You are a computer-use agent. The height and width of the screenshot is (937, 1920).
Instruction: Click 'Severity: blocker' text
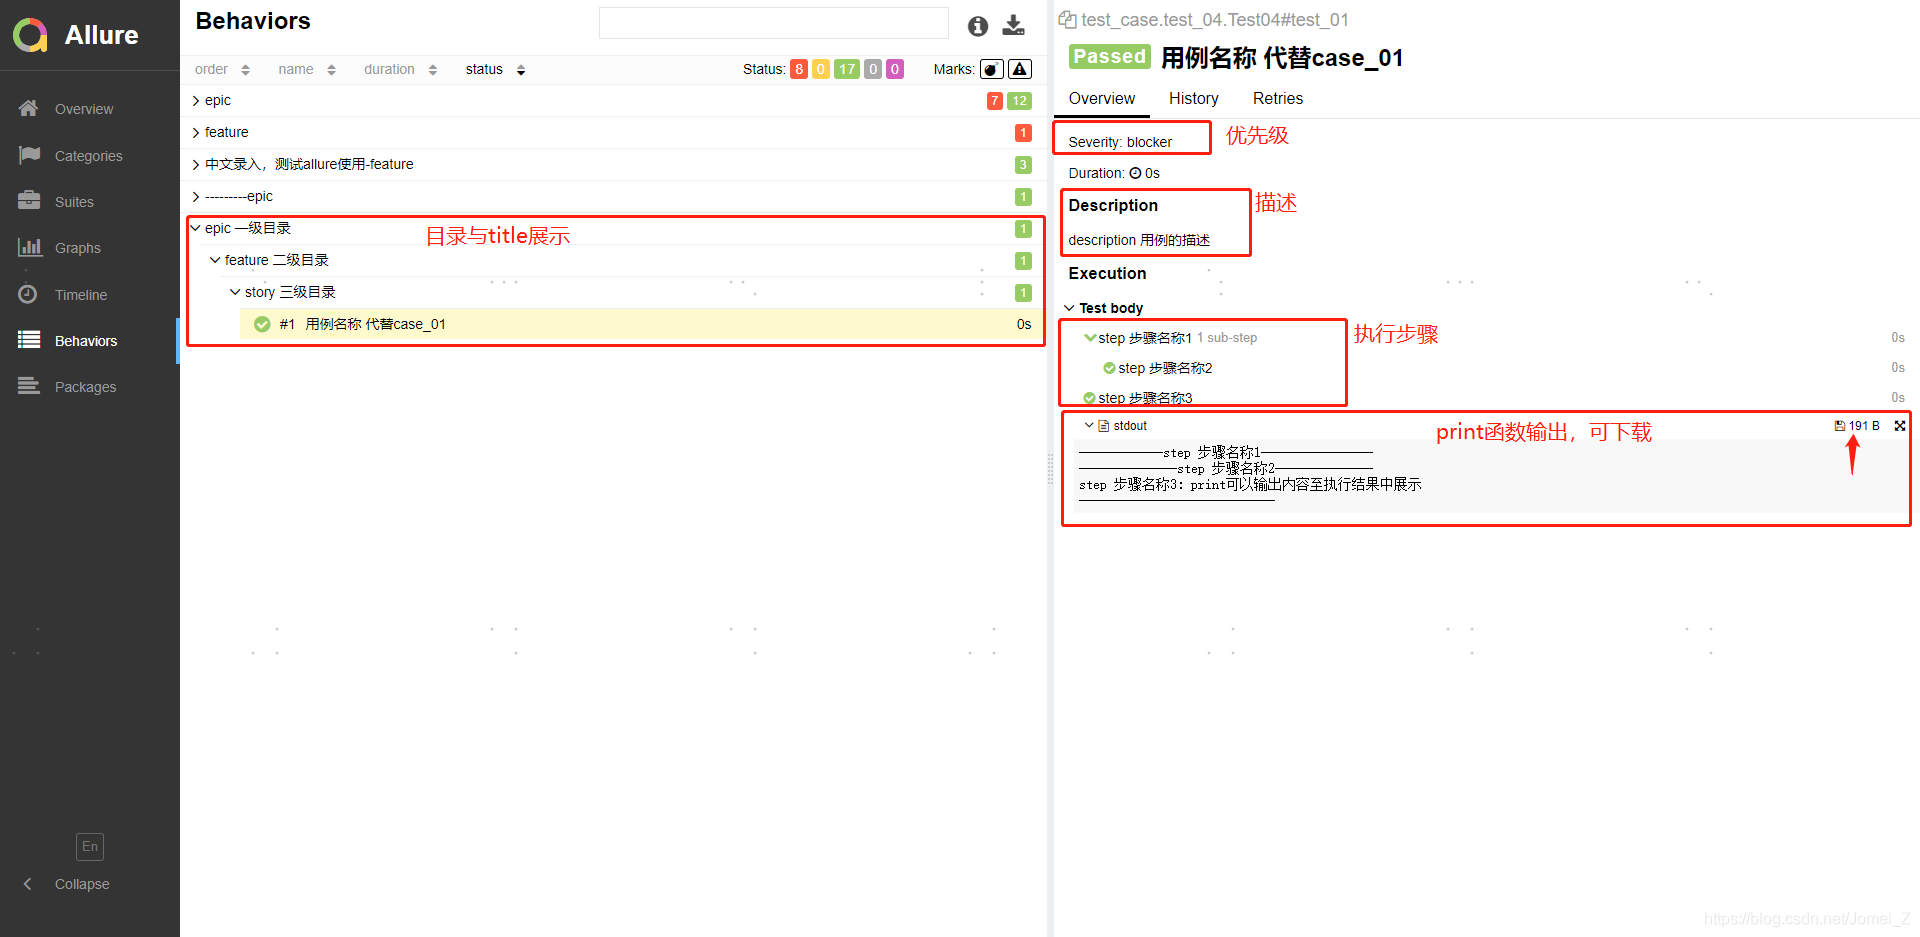[x=1120, y=142]
